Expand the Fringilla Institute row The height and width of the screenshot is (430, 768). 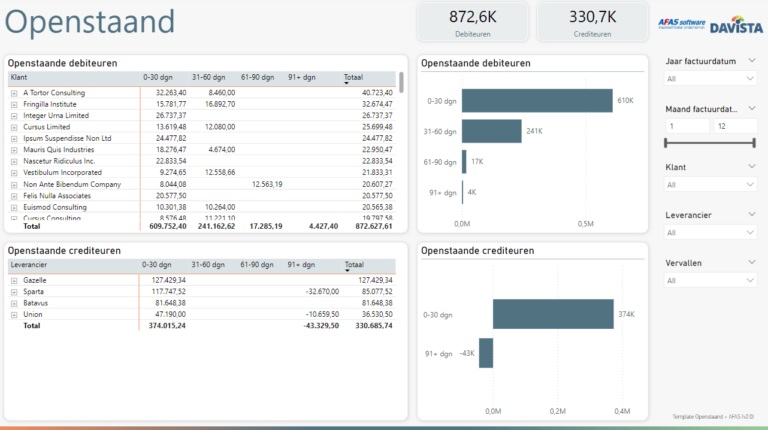click(14, 104)
